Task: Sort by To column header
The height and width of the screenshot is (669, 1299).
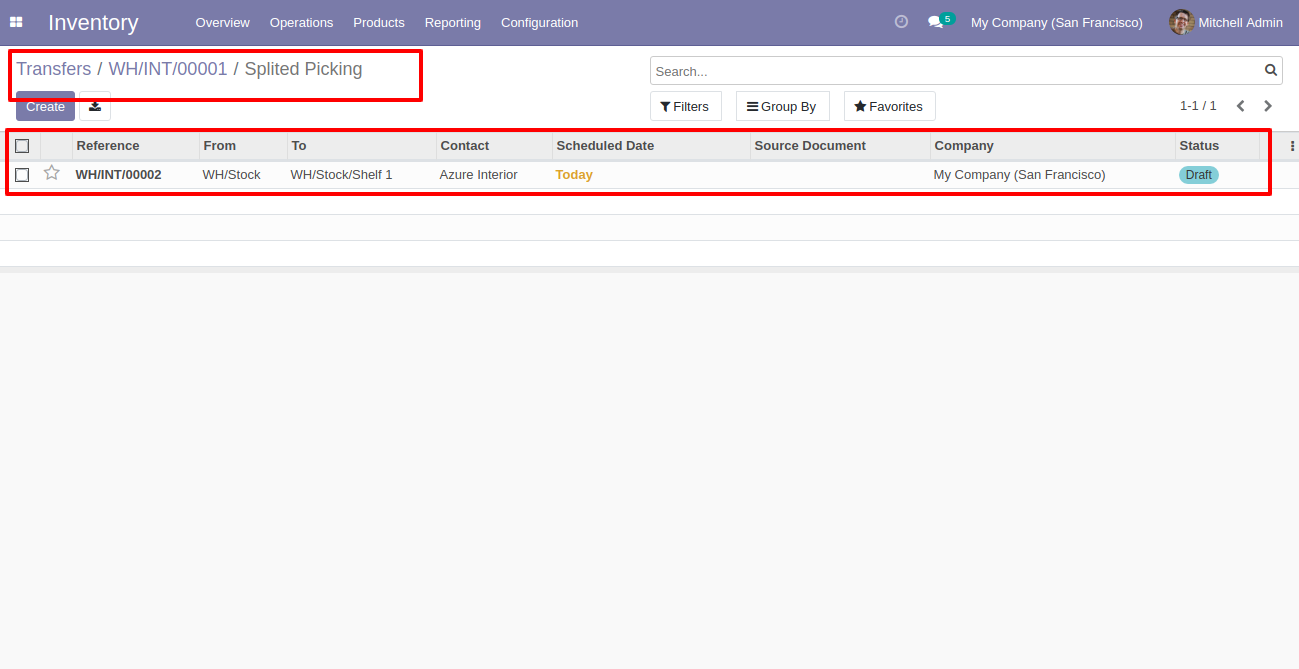Action: (362, 146)
